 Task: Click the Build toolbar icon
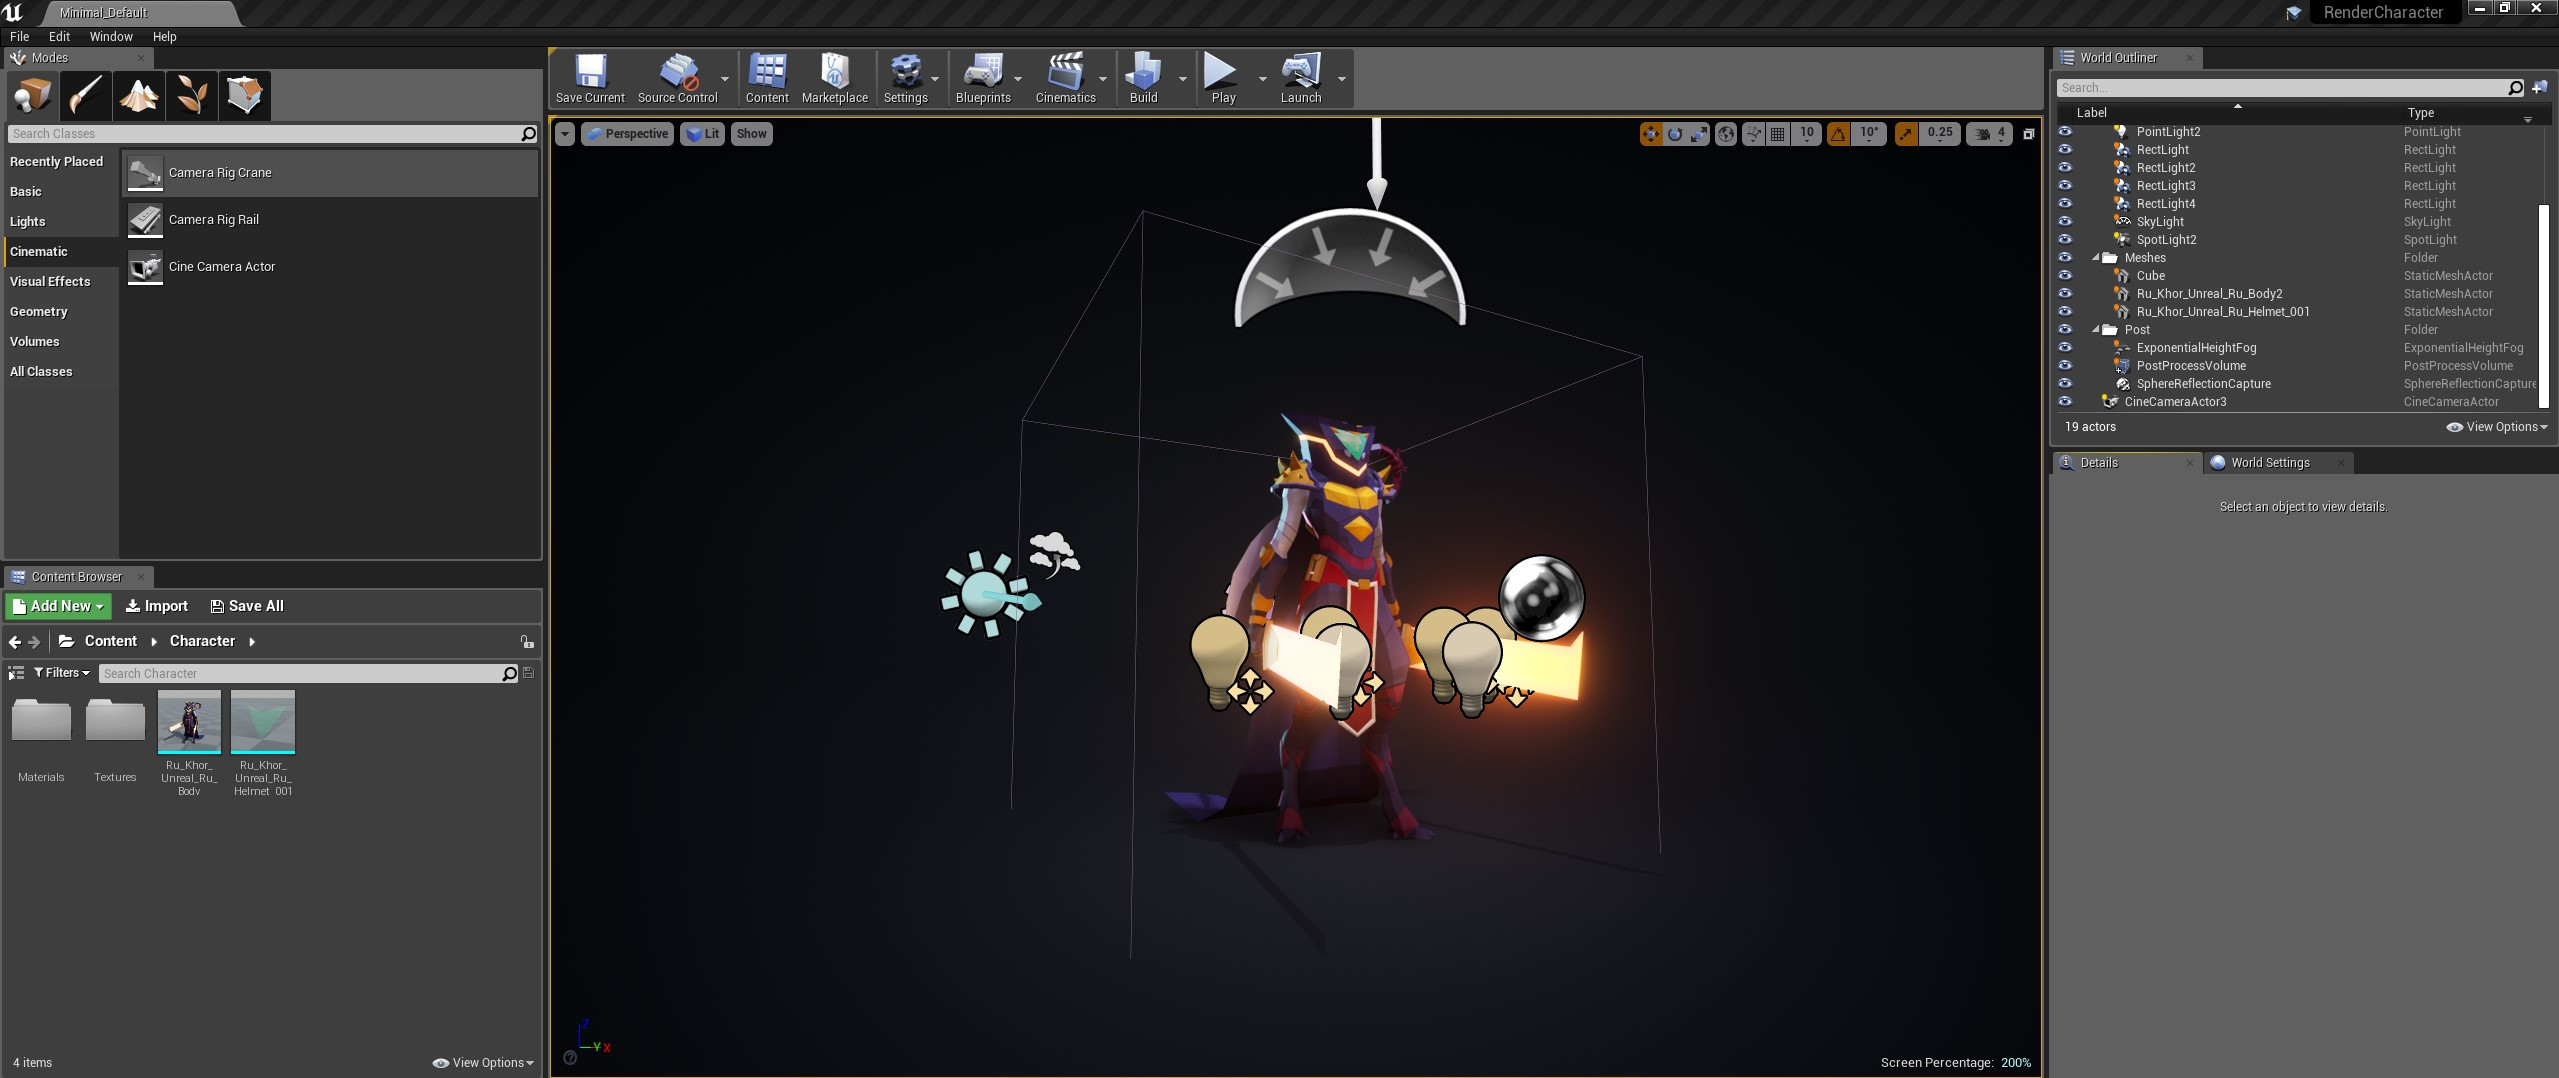(x=1143, y=79)
